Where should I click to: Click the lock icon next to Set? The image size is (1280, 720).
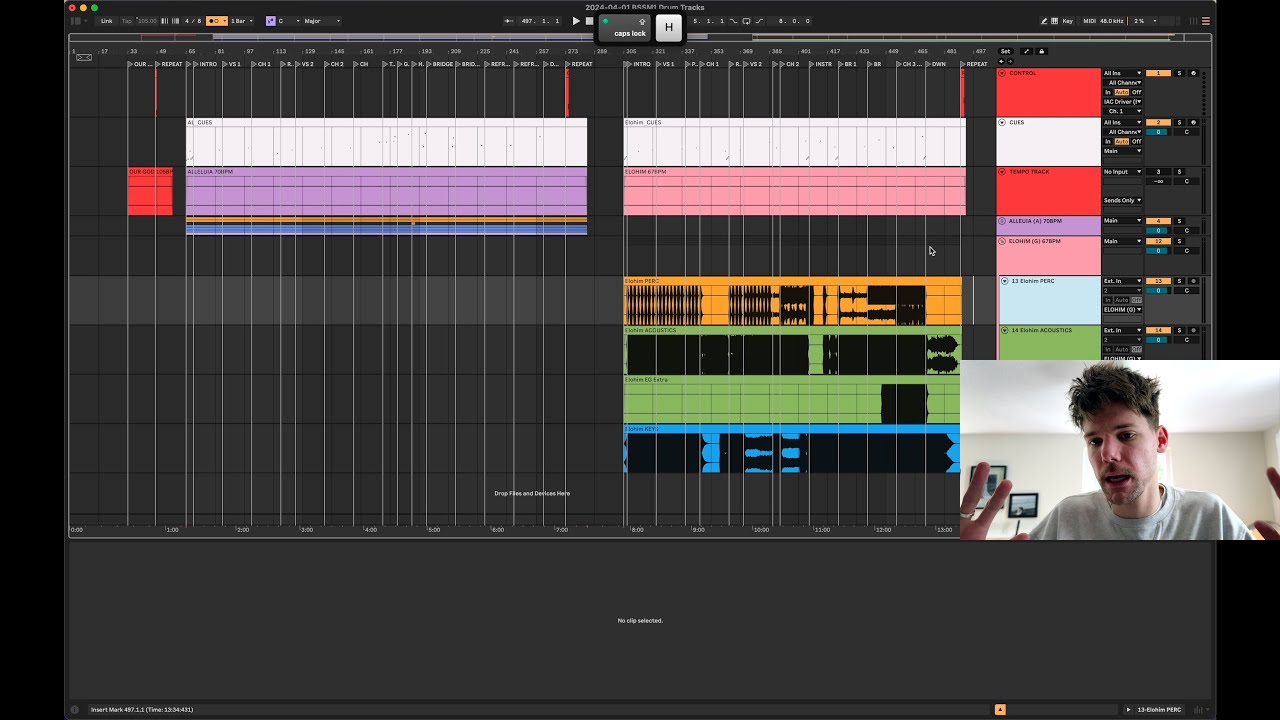click(x=1041, y=51)
